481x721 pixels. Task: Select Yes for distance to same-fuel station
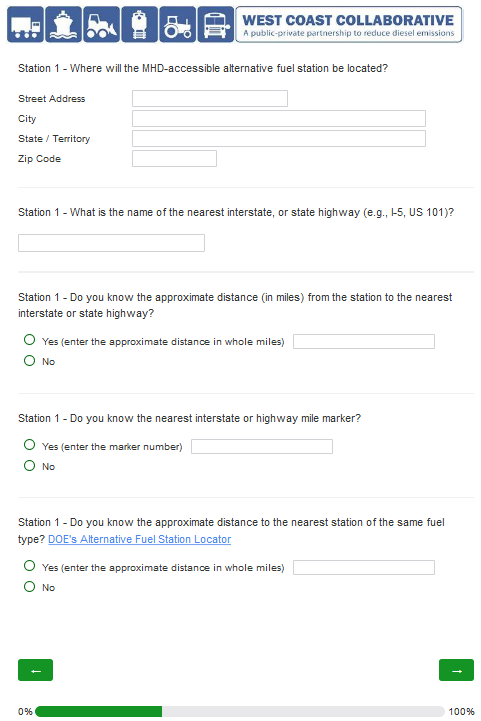pyautogui.click(x=29, y=566)
